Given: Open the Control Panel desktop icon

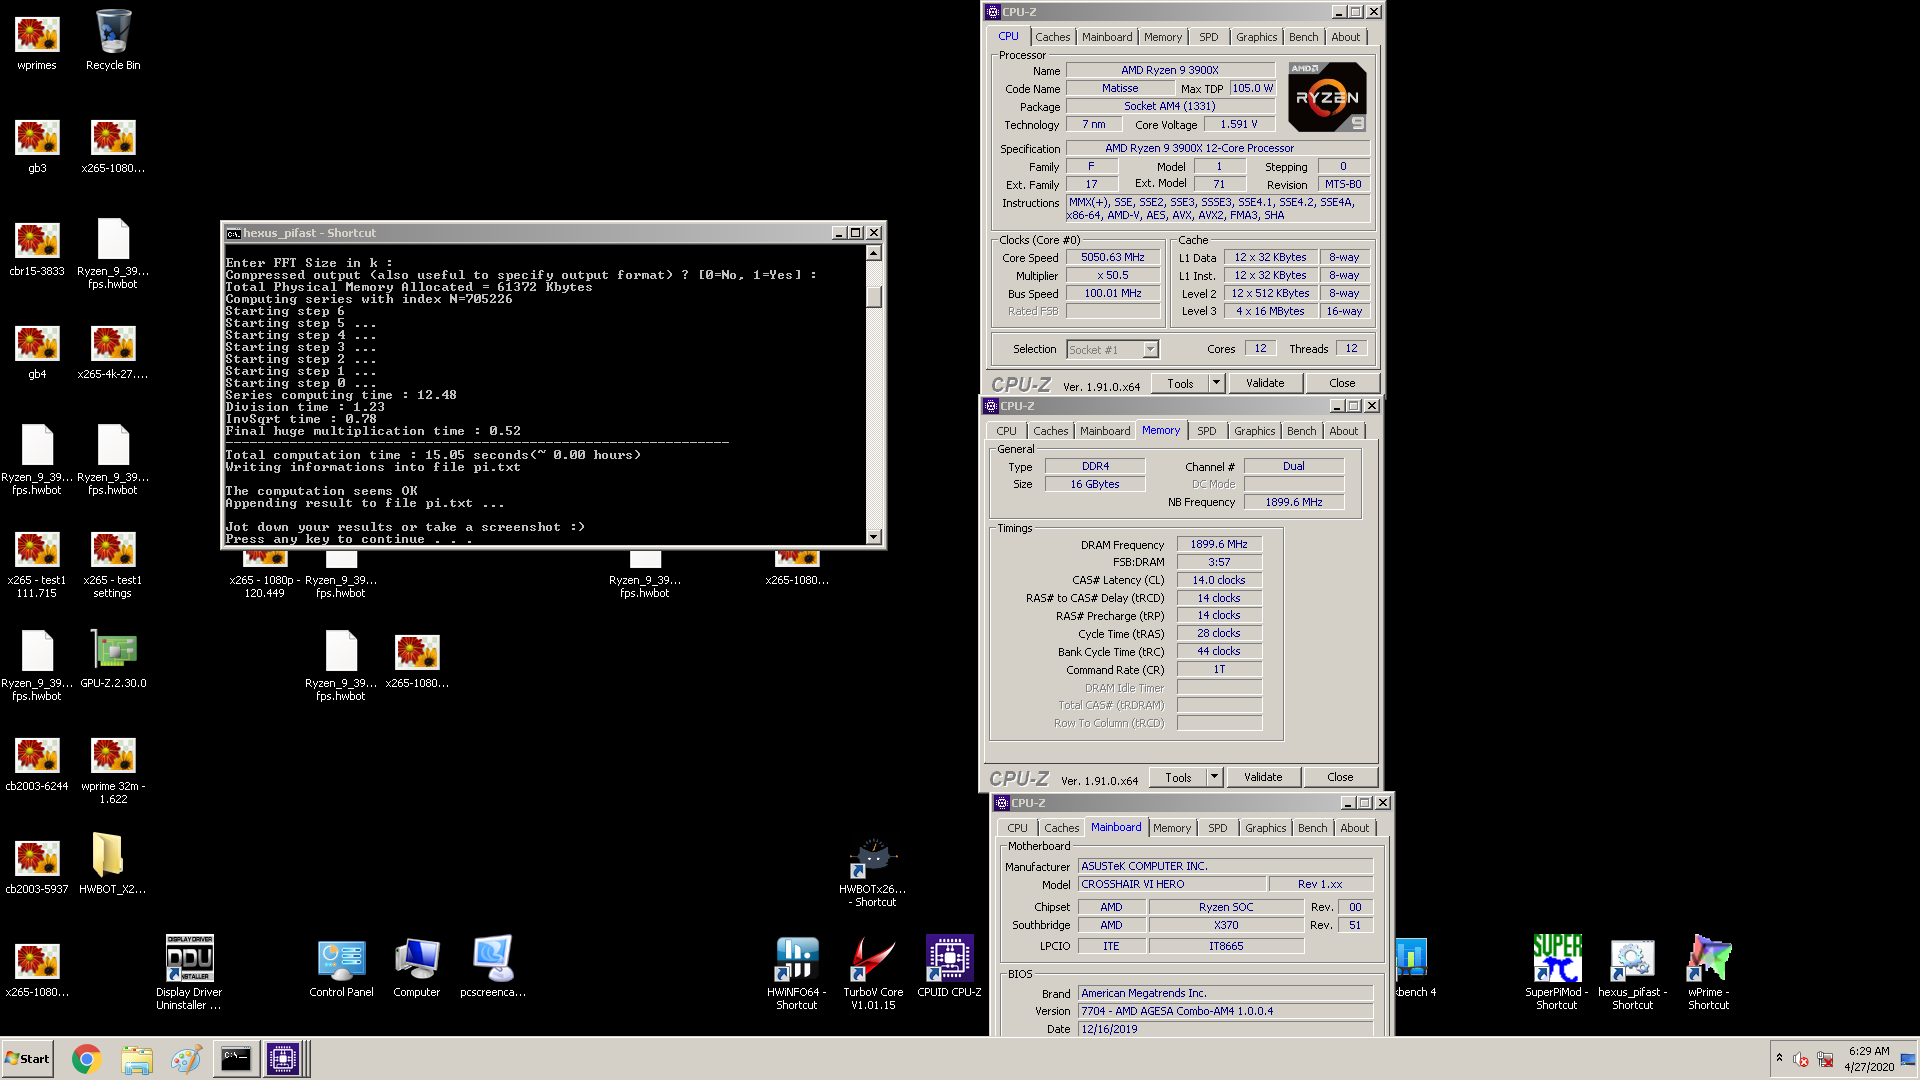Looking at the screenshot, I should (x=341, y=967).
